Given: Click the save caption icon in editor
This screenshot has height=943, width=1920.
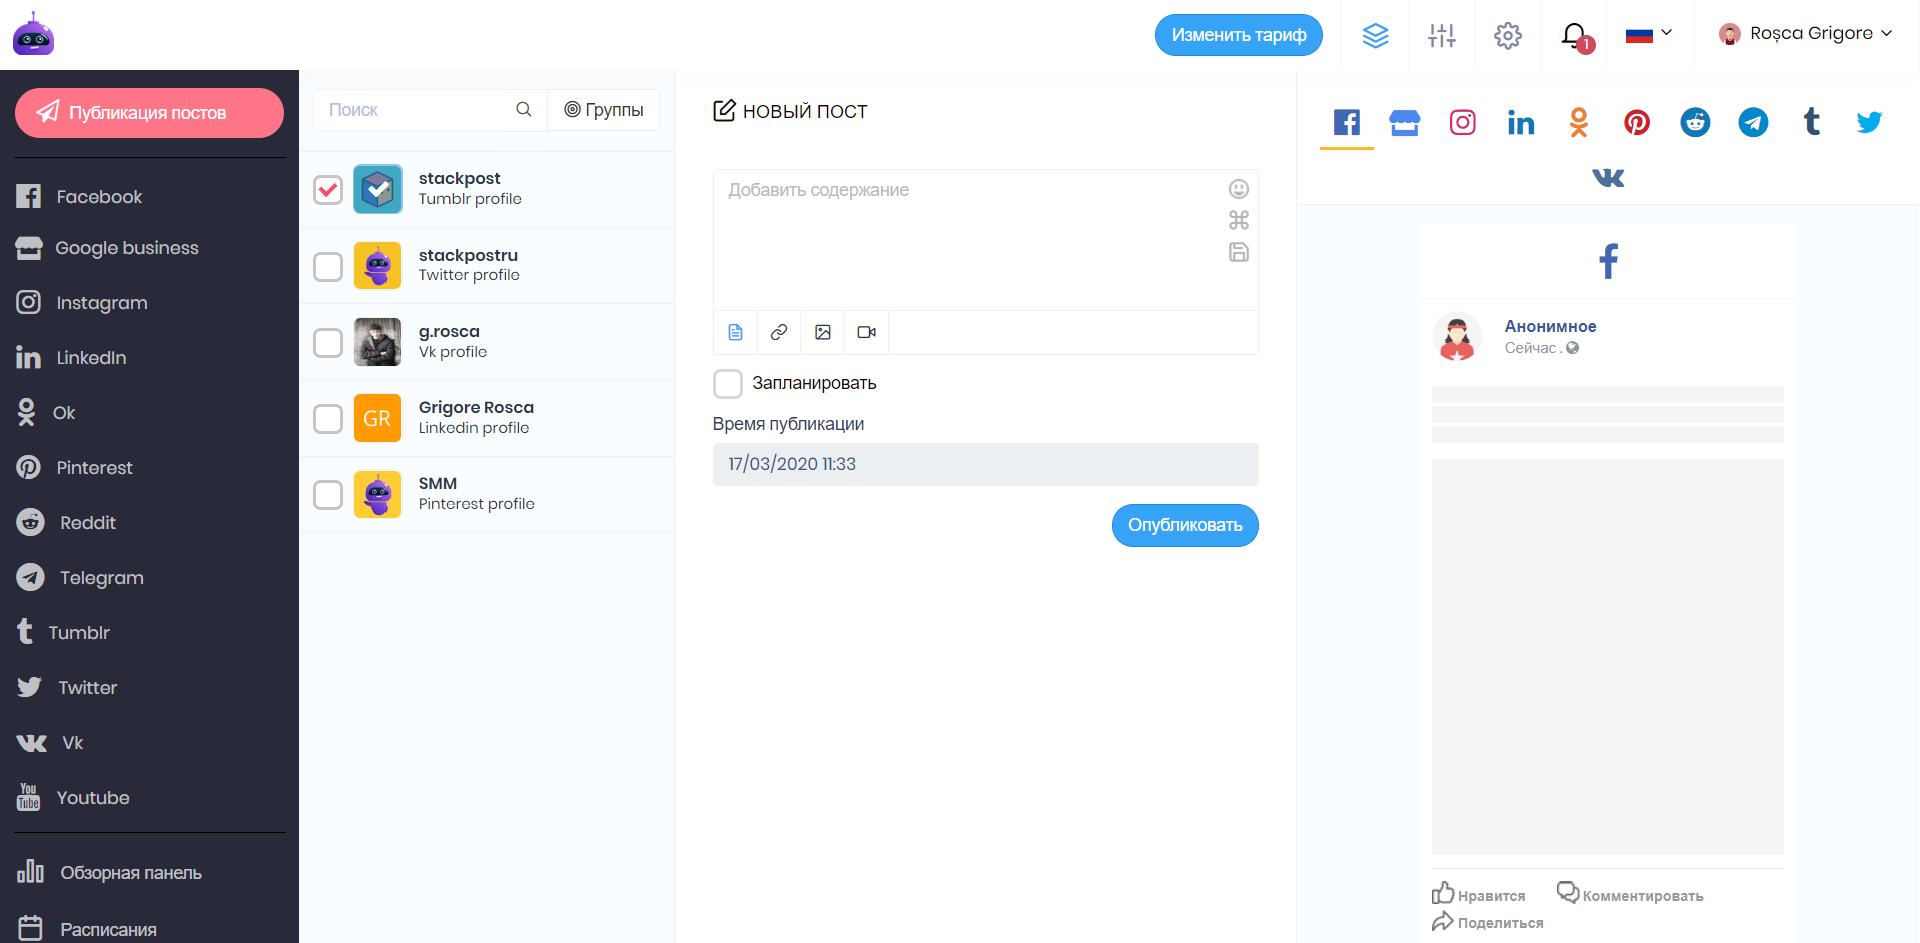Looking at the screenshot, I should 1239,252.
